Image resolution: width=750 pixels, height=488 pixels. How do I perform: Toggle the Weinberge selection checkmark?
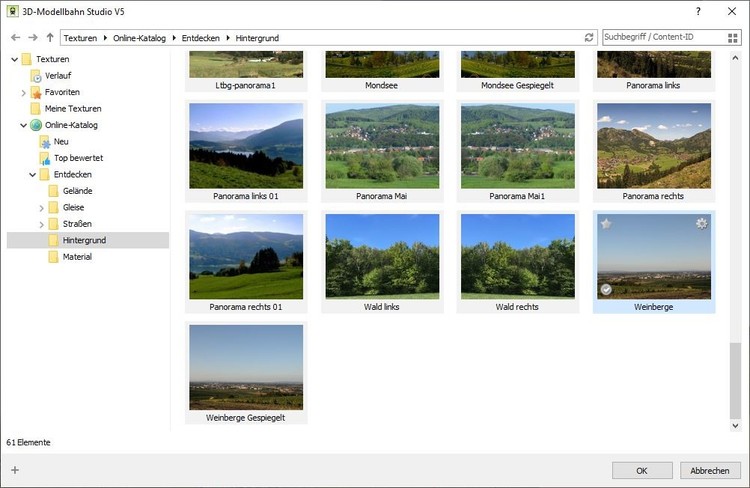pos(606,289)
